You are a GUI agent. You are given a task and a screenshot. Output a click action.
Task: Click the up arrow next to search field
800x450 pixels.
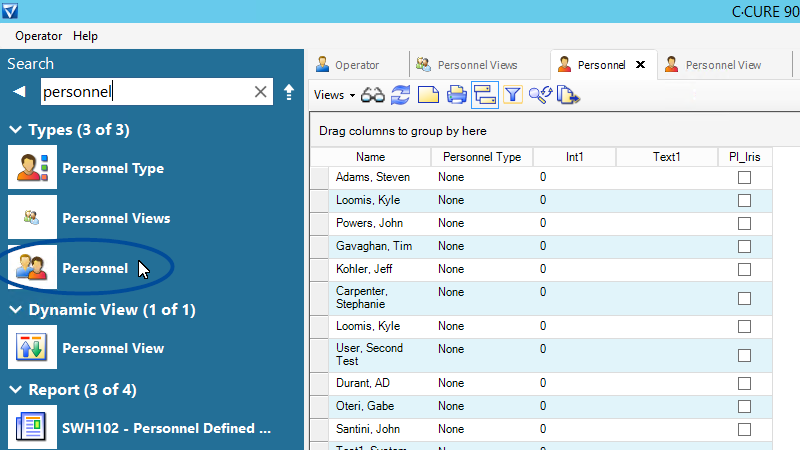click(289, 92)
